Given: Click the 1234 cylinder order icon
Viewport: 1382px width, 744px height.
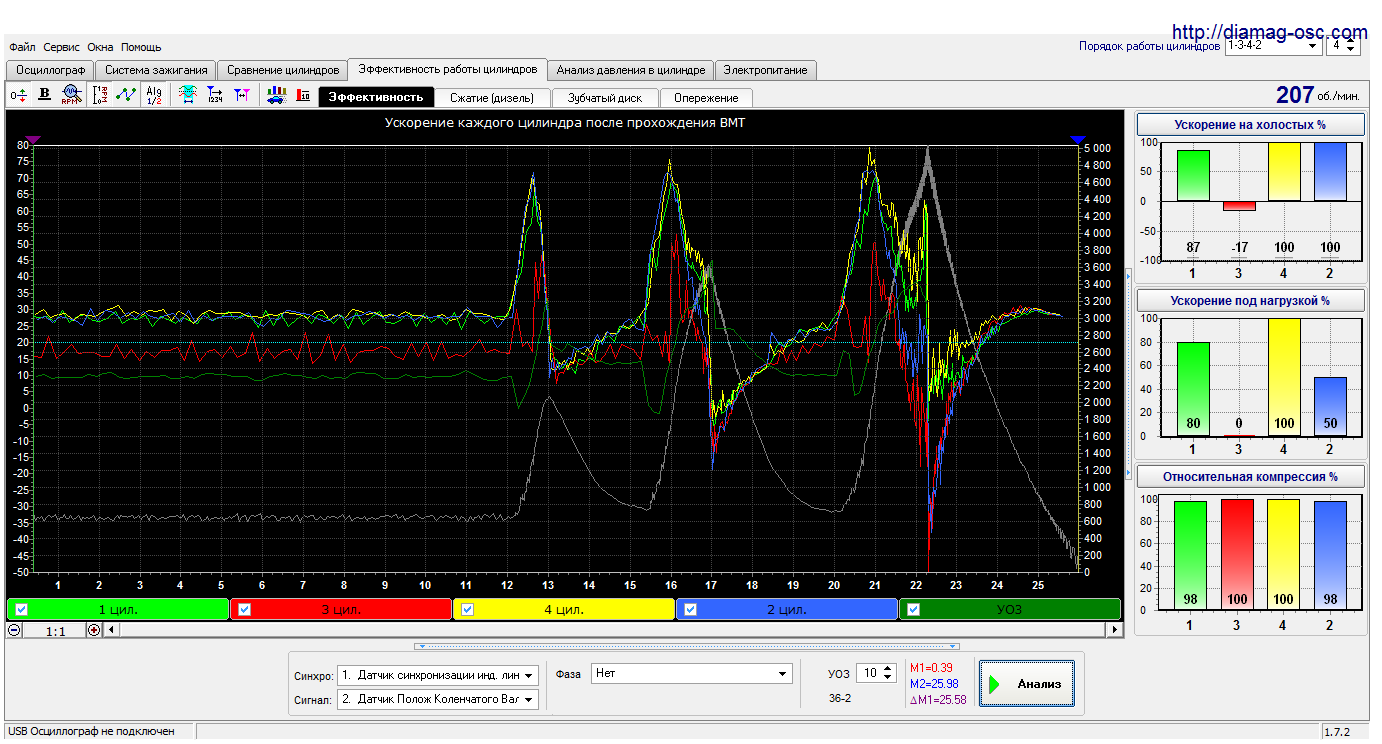Looking at the screenshot, I should [x=214, y=95].
